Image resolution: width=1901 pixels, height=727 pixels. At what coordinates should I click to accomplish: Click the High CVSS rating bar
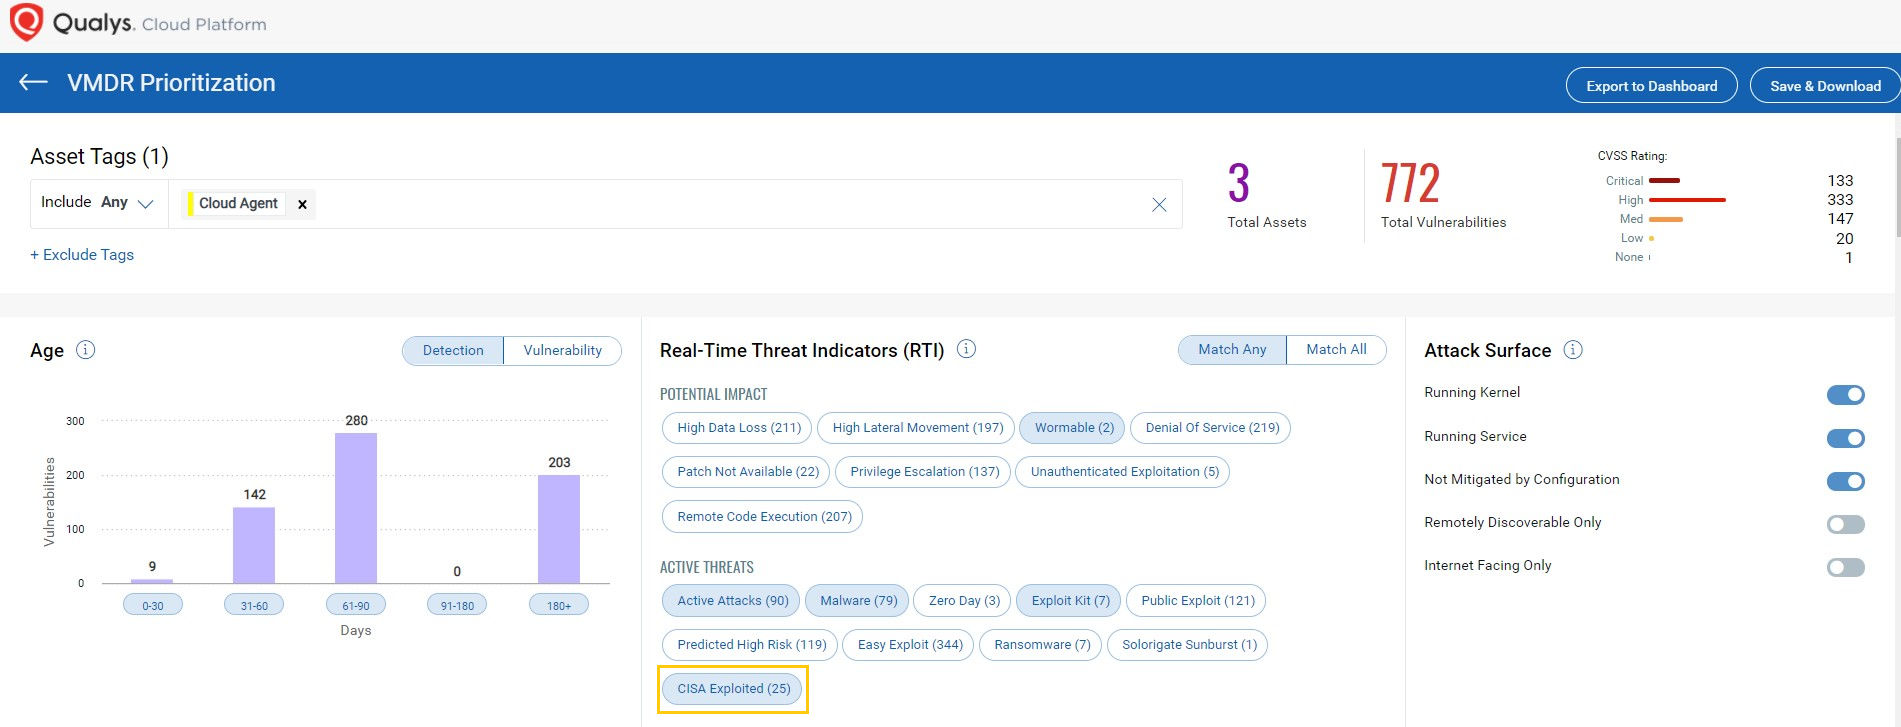[x=1687, y=200]
